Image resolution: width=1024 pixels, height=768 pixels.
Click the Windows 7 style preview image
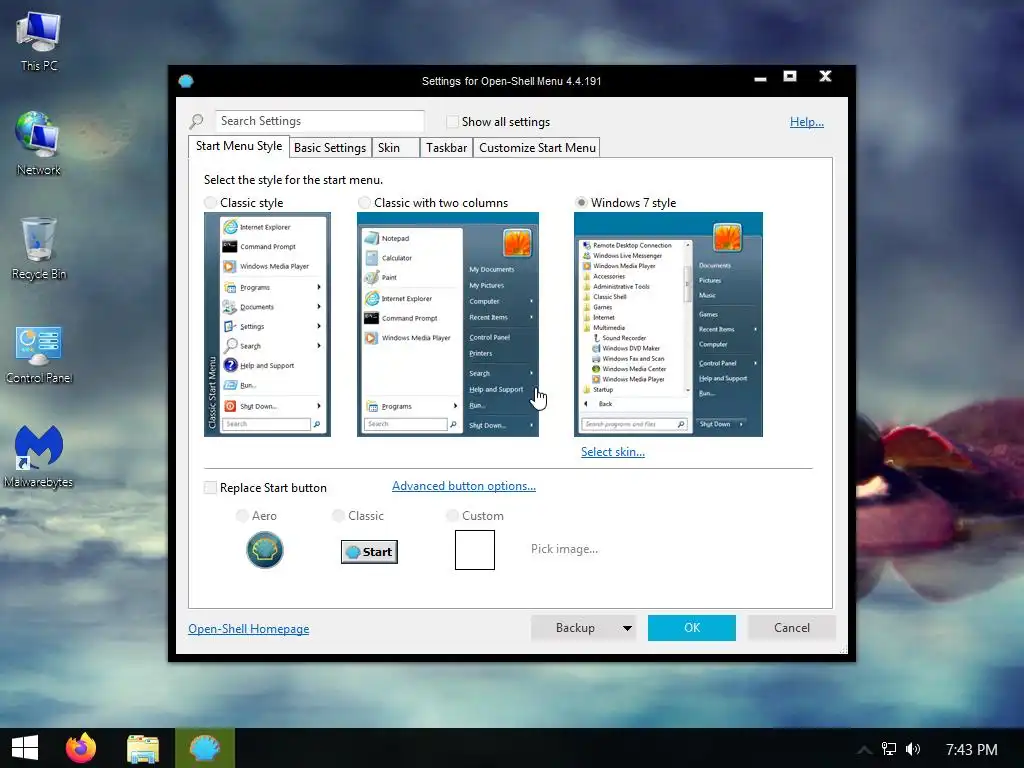pos(668,325)
